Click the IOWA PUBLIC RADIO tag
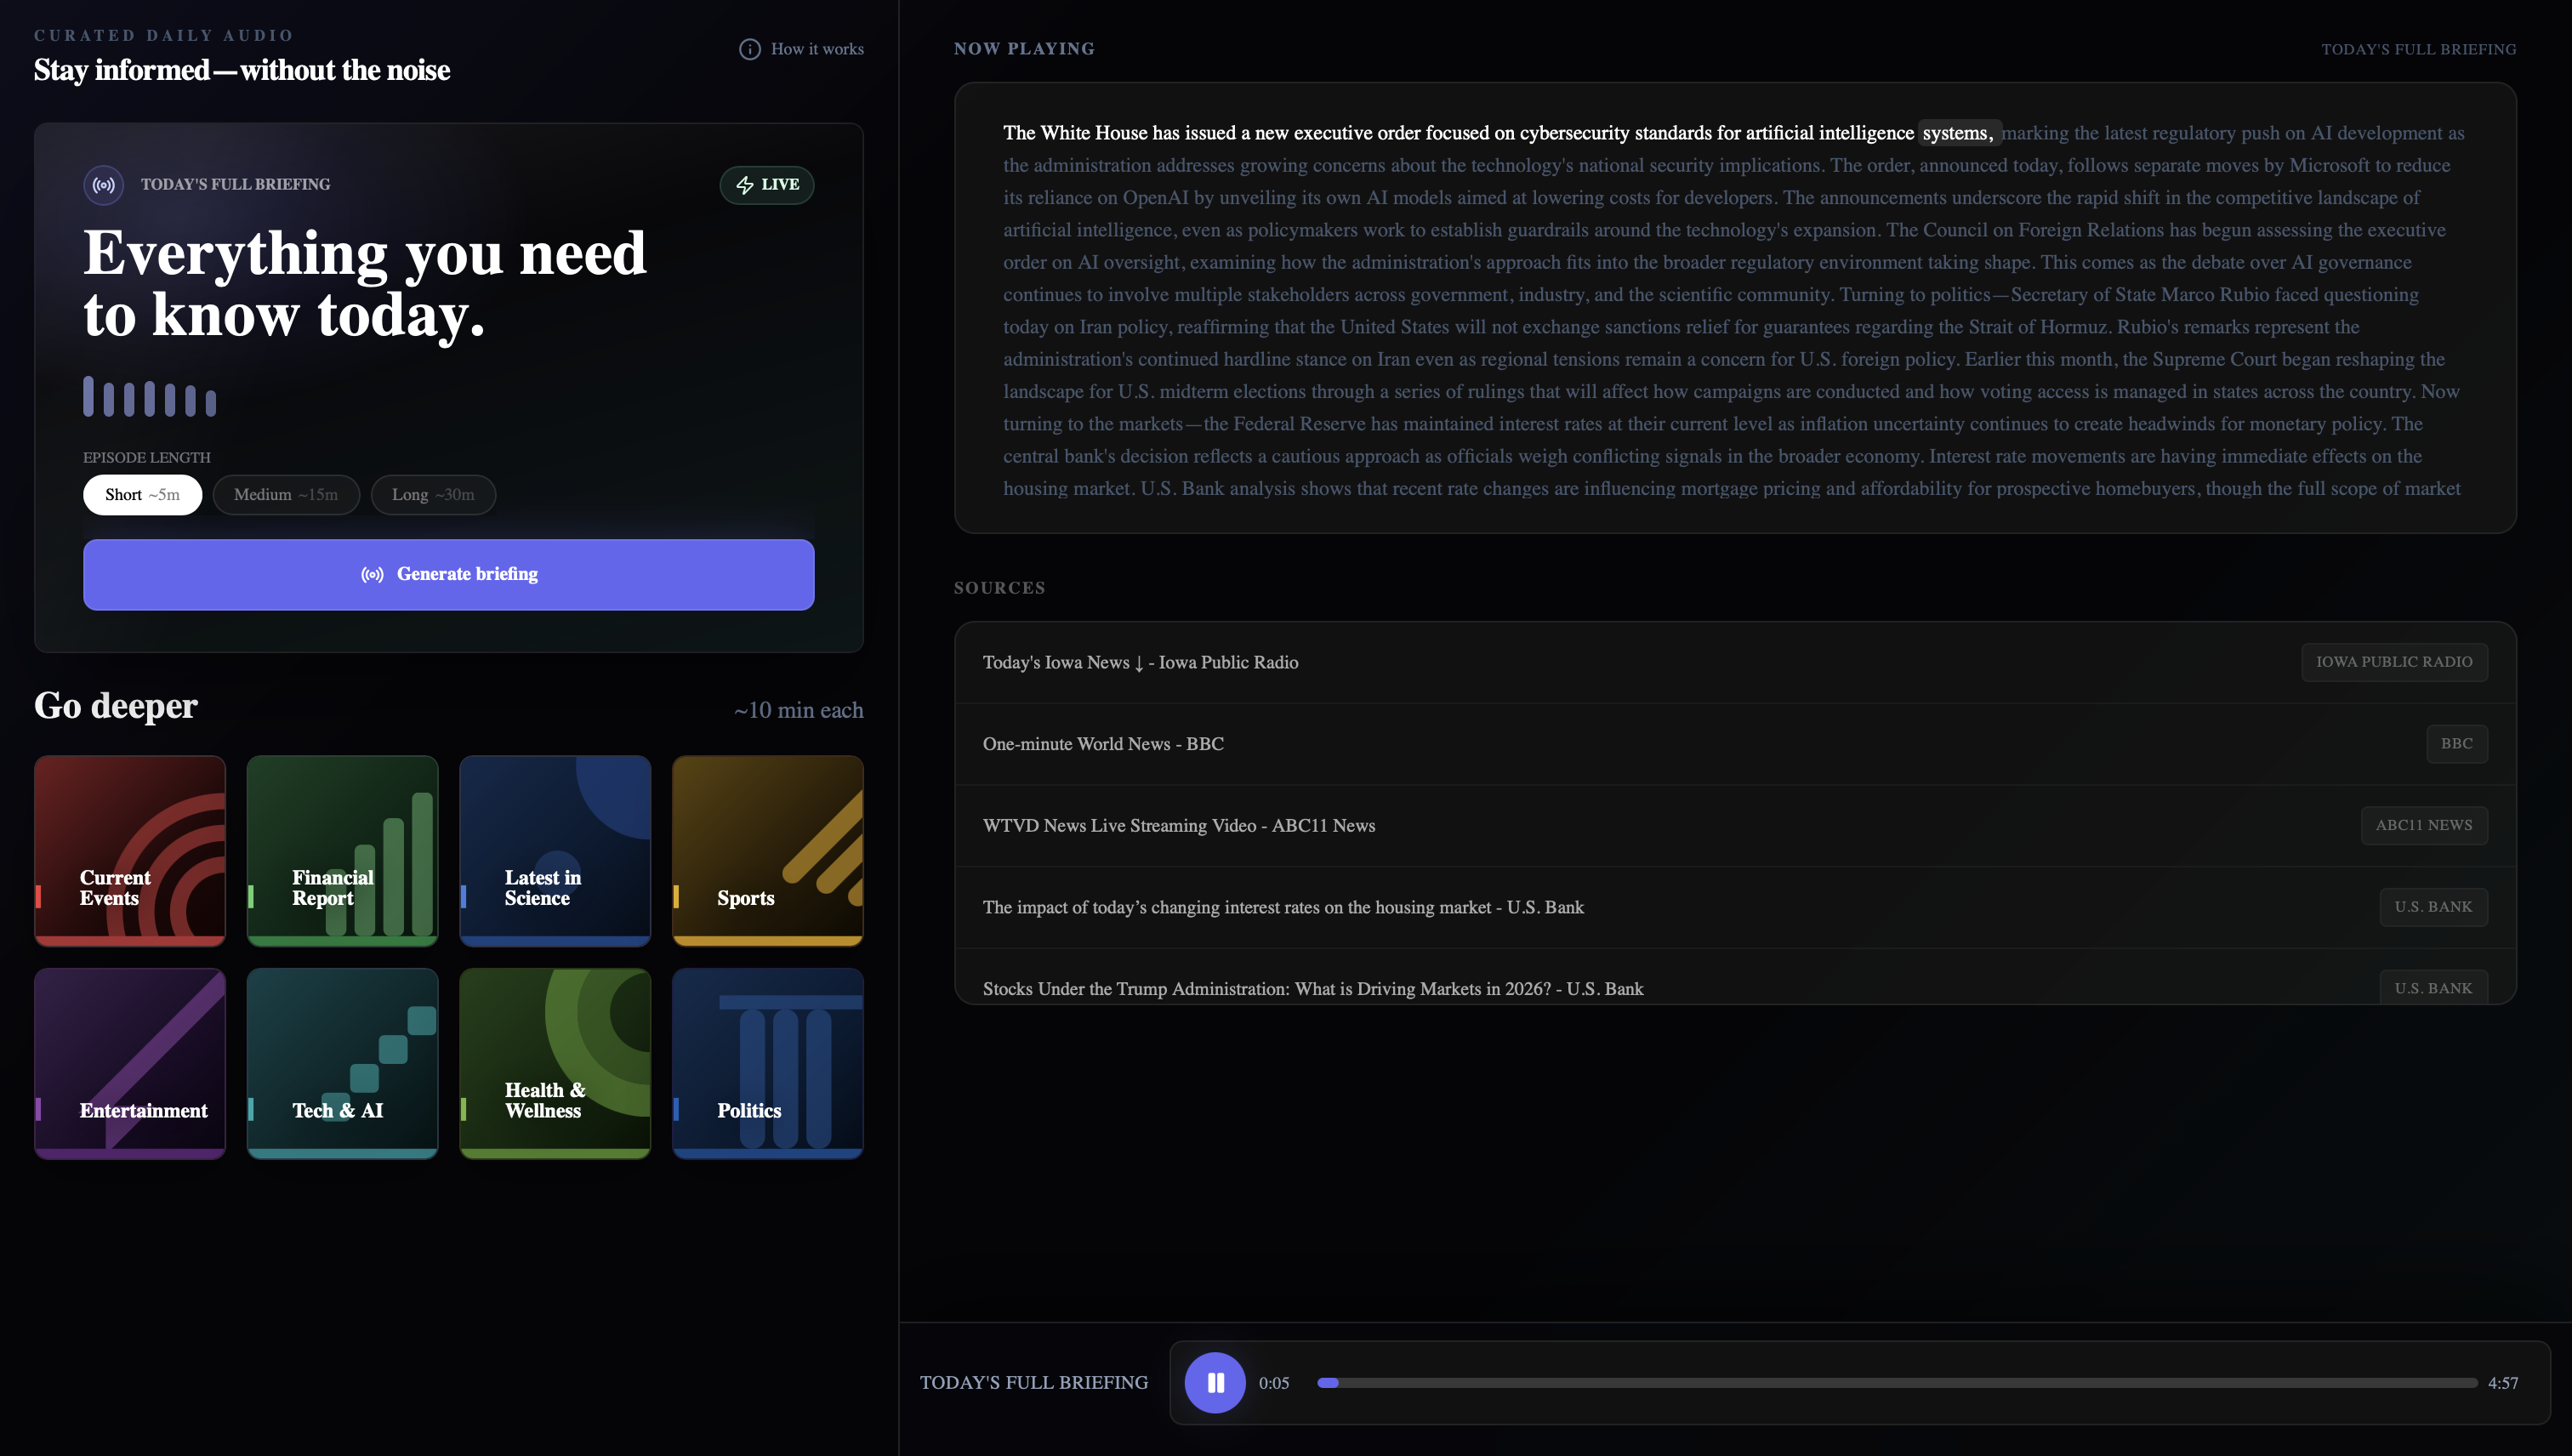 2394,662
